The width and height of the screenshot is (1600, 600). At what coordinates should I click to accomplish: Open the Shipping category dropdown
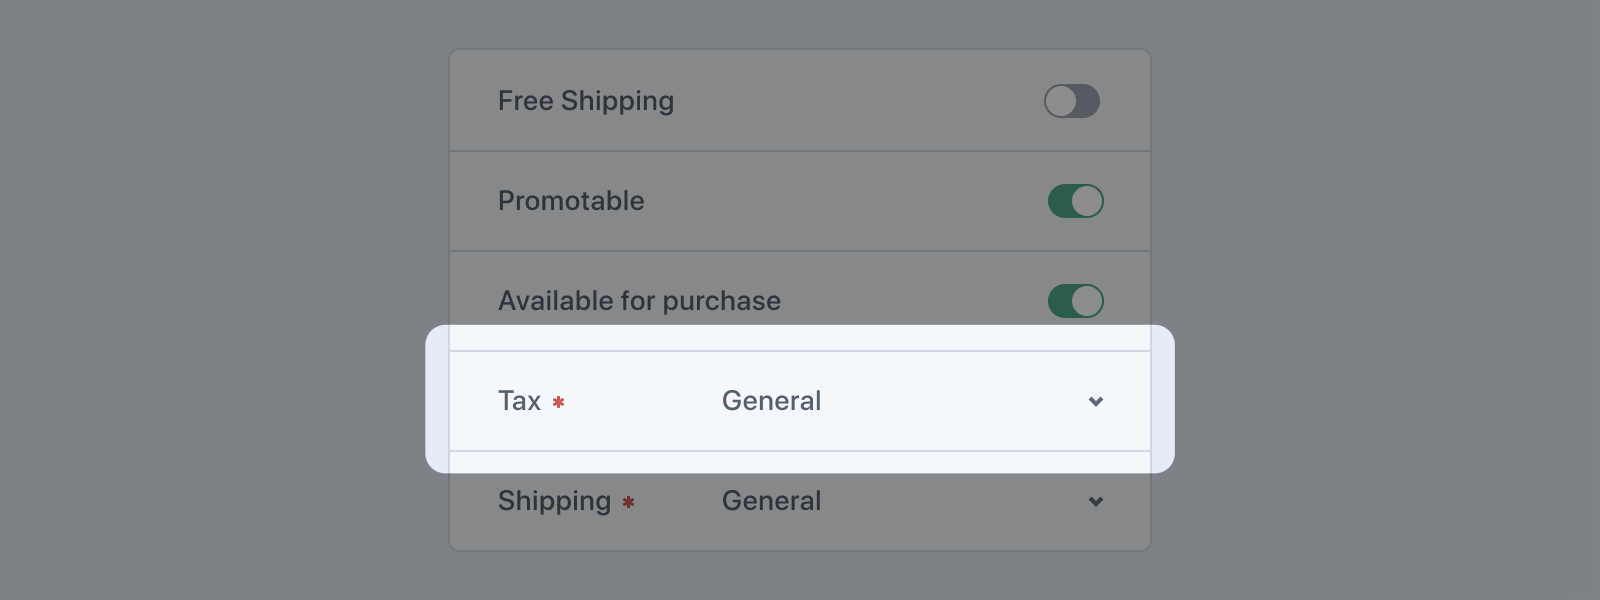(905, 501)
